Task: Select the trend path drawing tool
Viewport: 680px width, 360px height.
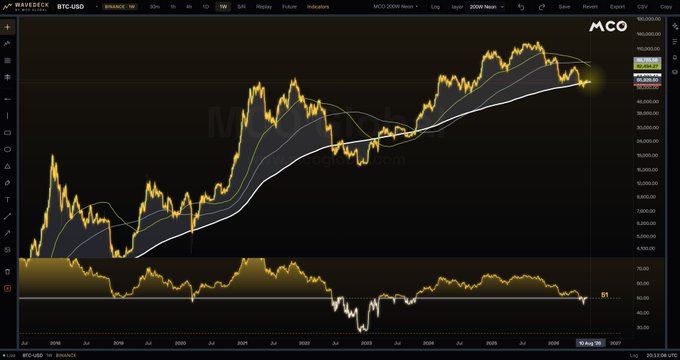Action: pyautogui.click(x=7, y=44)
